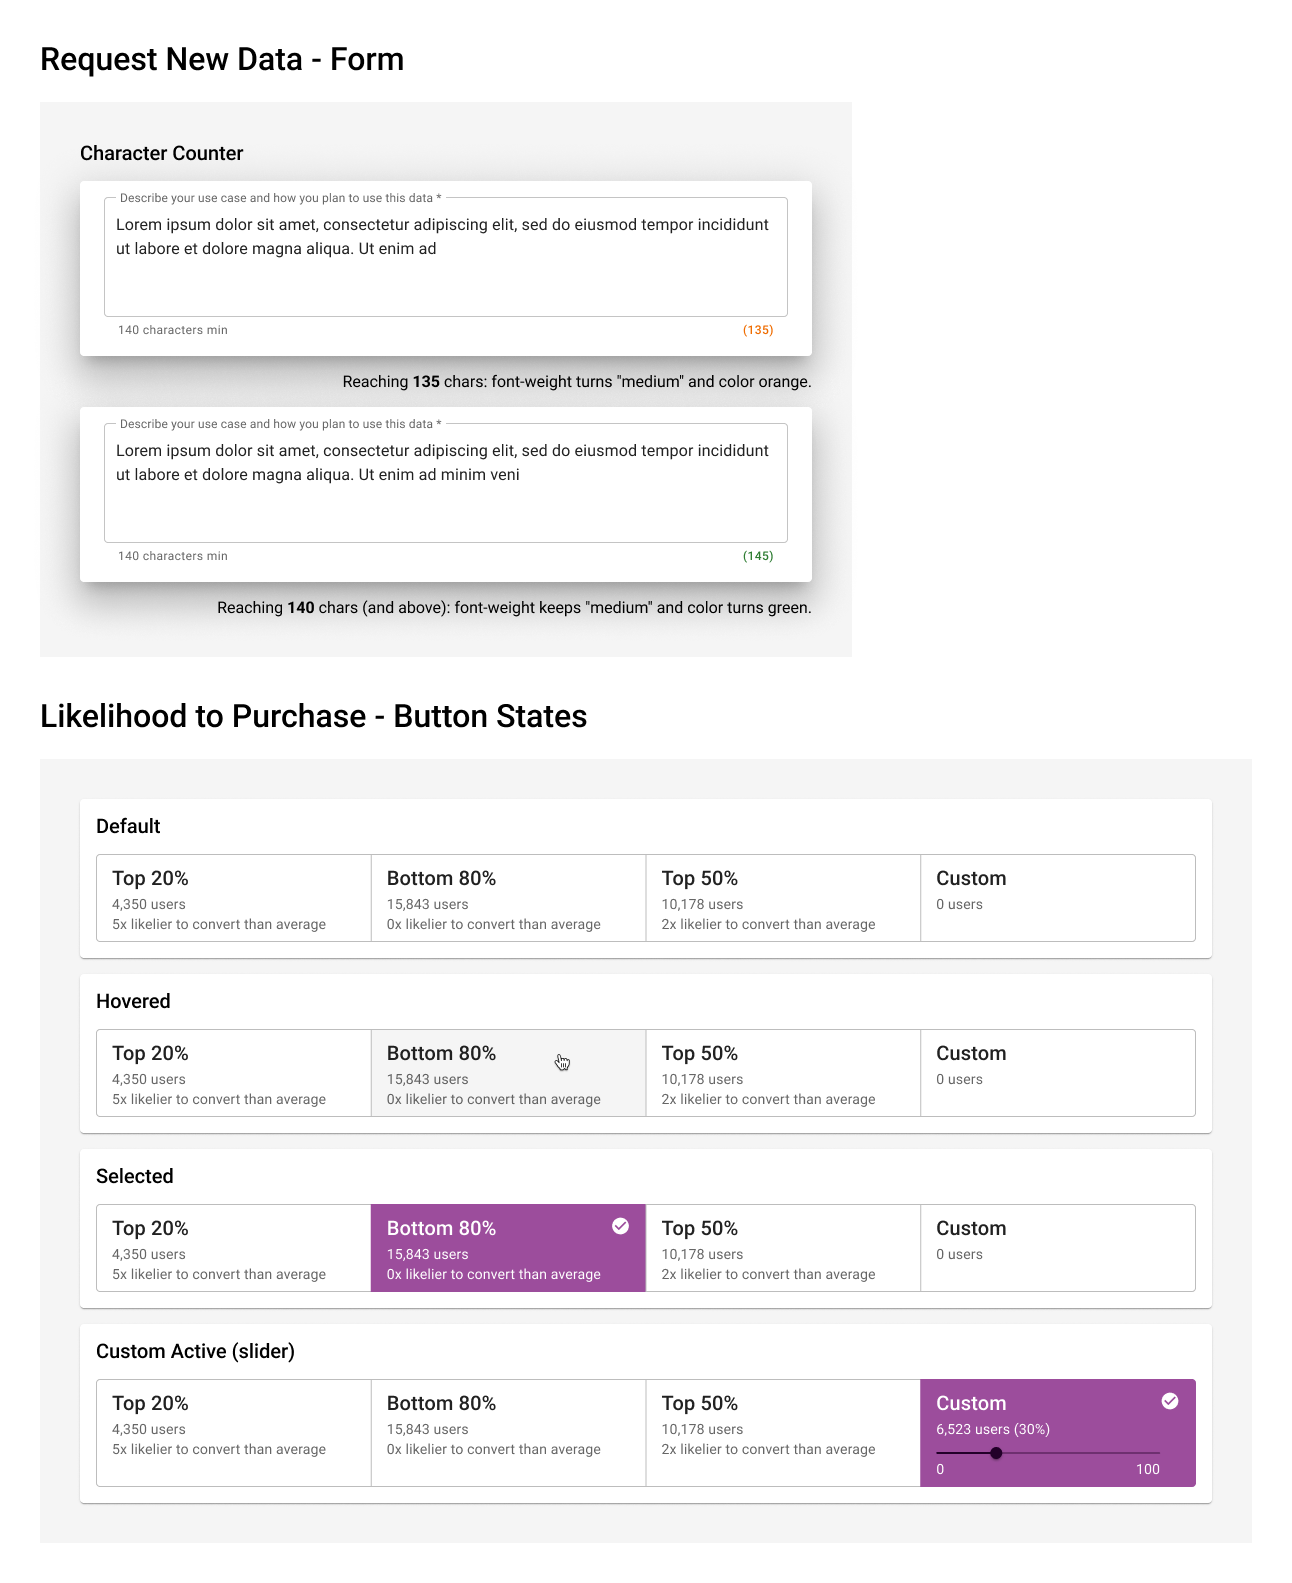The image size is (1292, 1583).
Task: Focus the first use case text area with 135 counter
Action: tap(446, 257)
